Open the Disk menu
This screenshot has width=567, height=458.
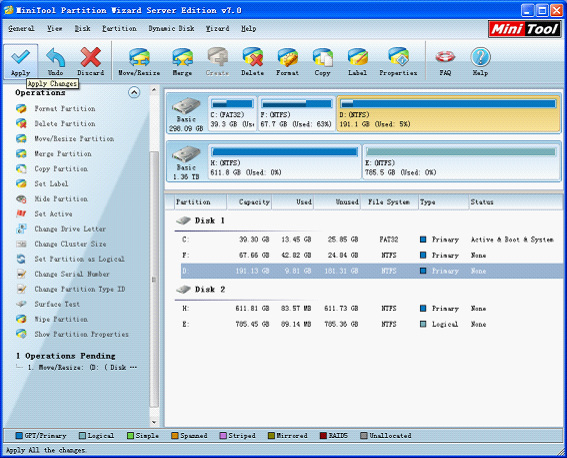coord(82,28)
